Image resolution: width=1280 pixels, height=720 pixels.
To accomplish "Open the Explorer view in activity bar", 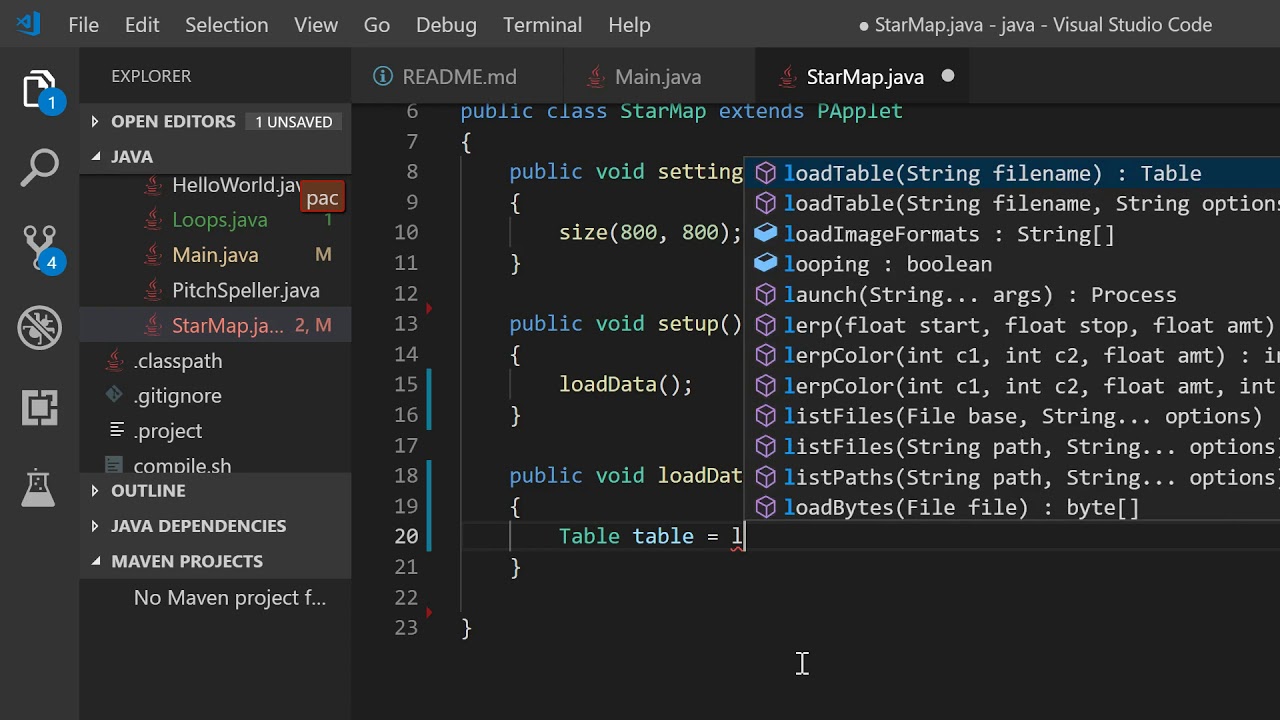I will point(40,91).
